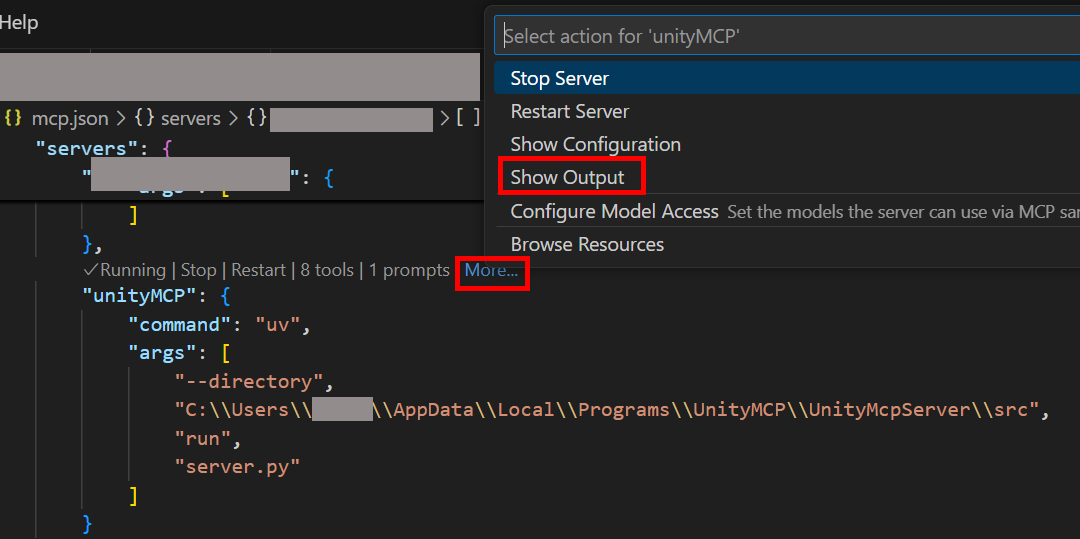Open the '1 prompts' code lens

(x=409, y=270)
